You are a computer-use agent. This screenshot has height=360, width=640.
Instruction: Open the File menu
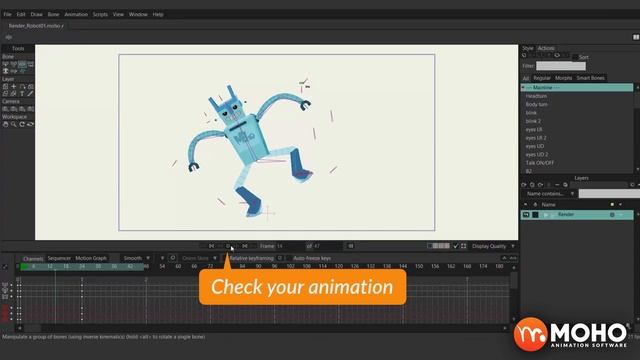pyautogui.click(x=7, y=14)
